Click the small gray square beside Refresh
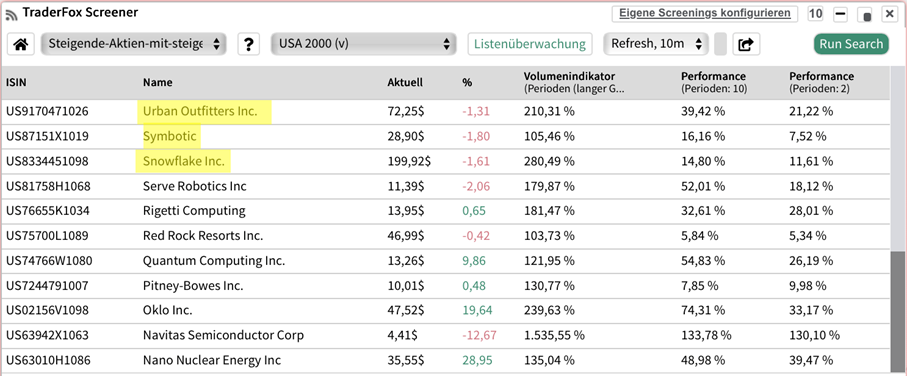907x376 pixels. [720, 44]
